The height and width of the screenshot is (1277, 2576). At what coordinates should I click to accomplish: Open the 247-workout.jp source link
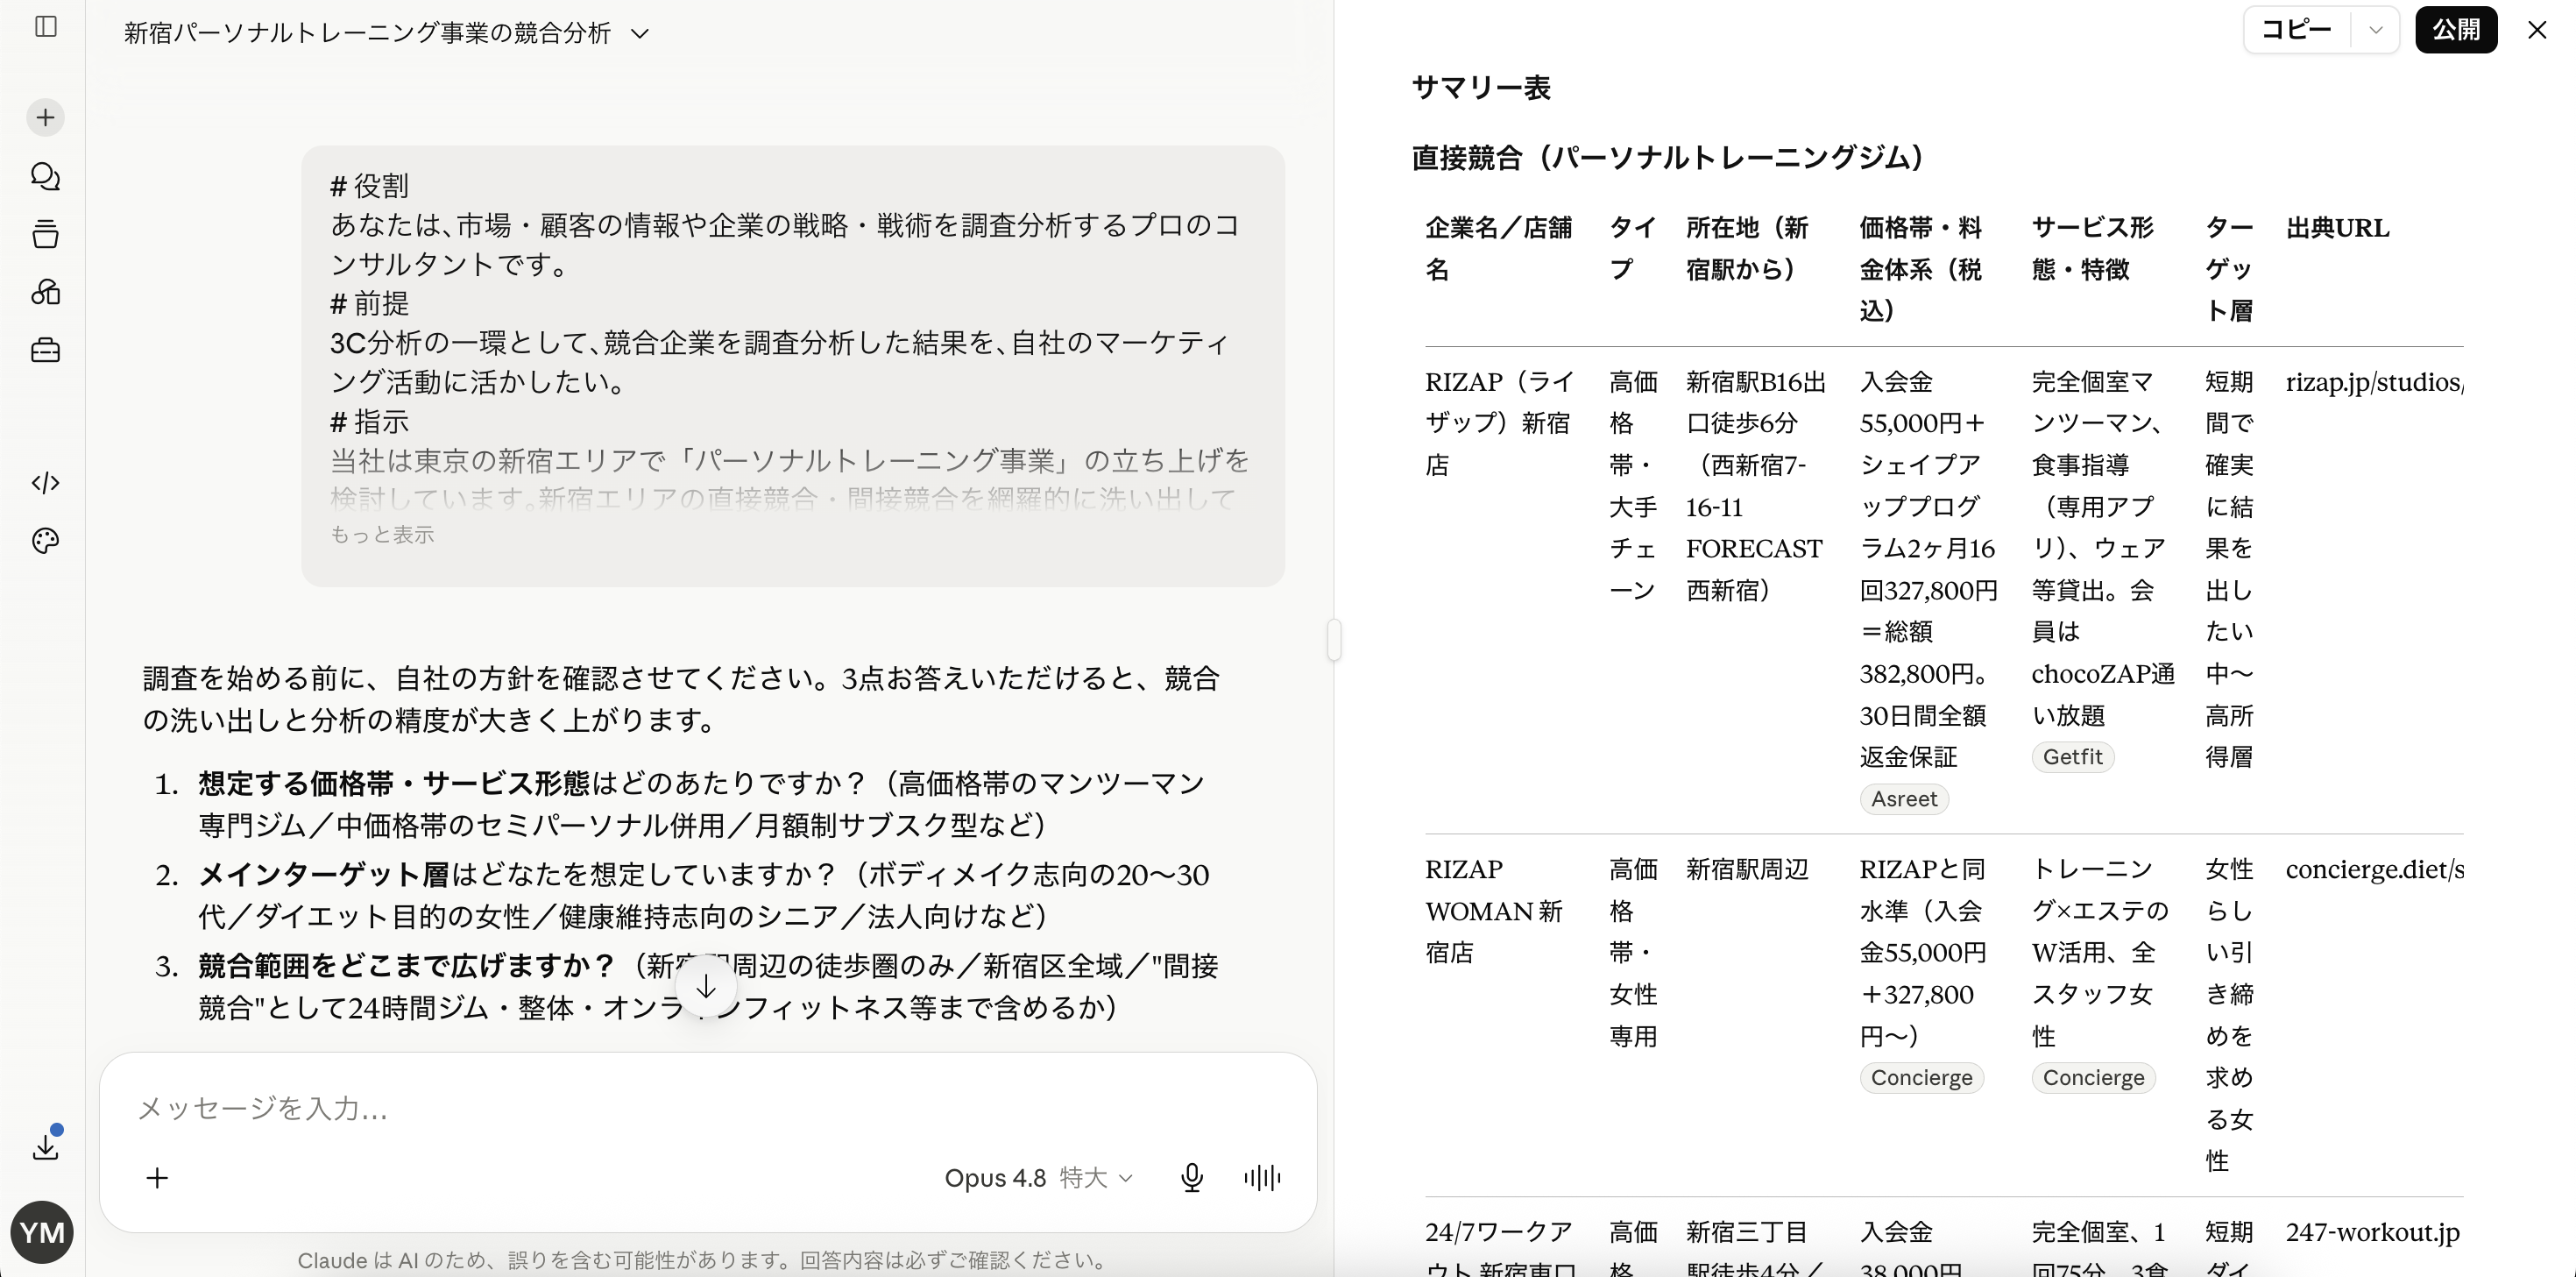pyautogui.click(x=2372, y=1232)
